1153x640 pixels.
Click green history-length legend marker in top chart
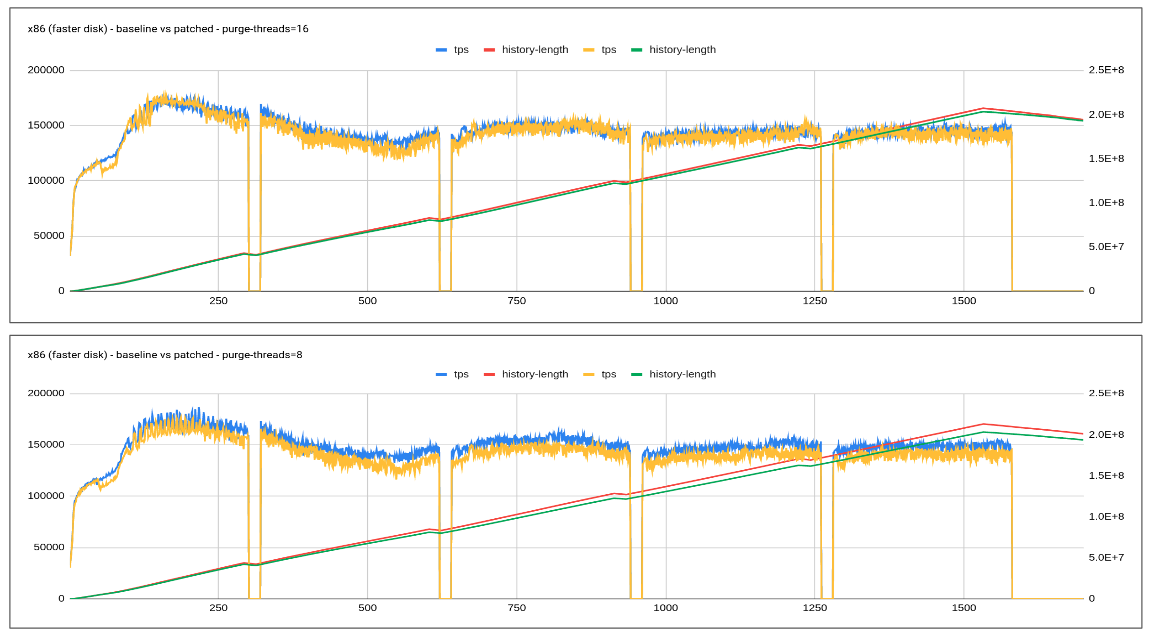[637, 50]
